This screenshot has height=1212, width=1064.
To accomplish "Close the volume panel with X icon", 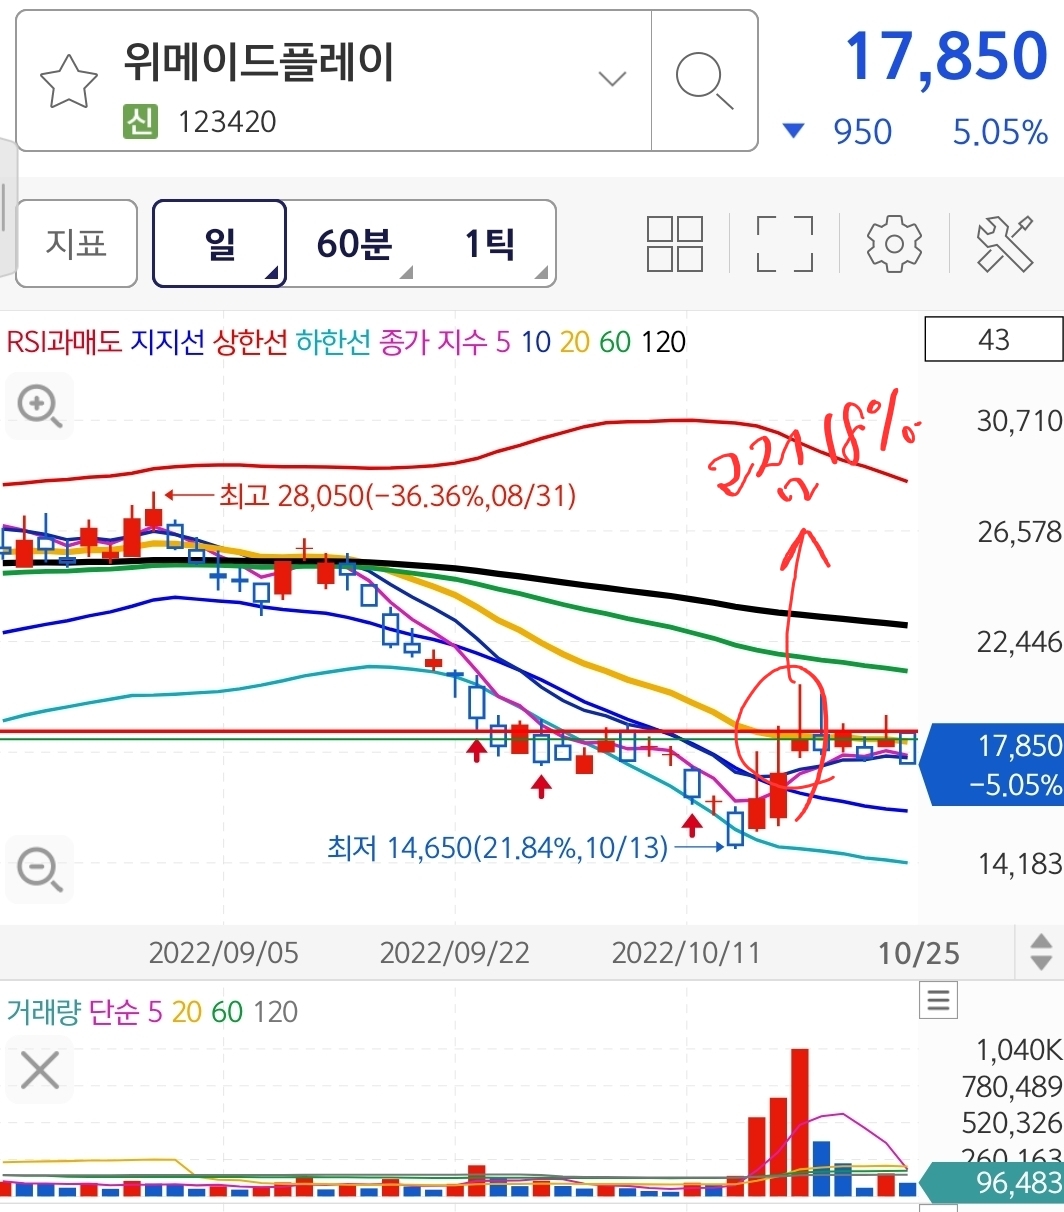I will [x=41, y=1071].
